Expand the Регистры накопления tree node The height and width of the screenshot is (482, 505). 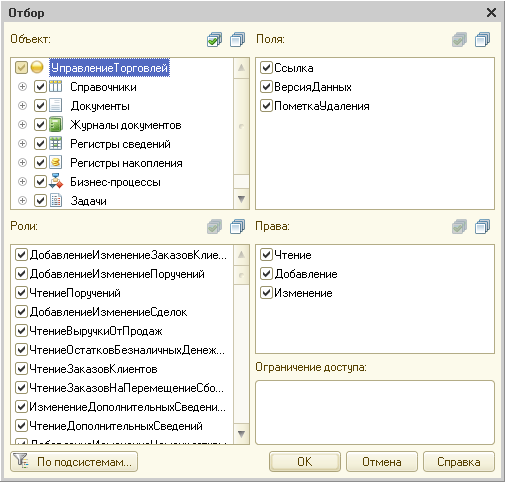[x=22, y=163]
